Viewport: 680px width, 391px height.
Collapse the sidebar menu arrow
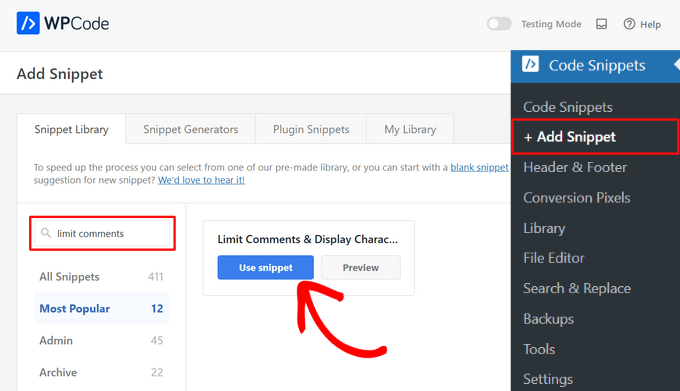coord(677,65)
